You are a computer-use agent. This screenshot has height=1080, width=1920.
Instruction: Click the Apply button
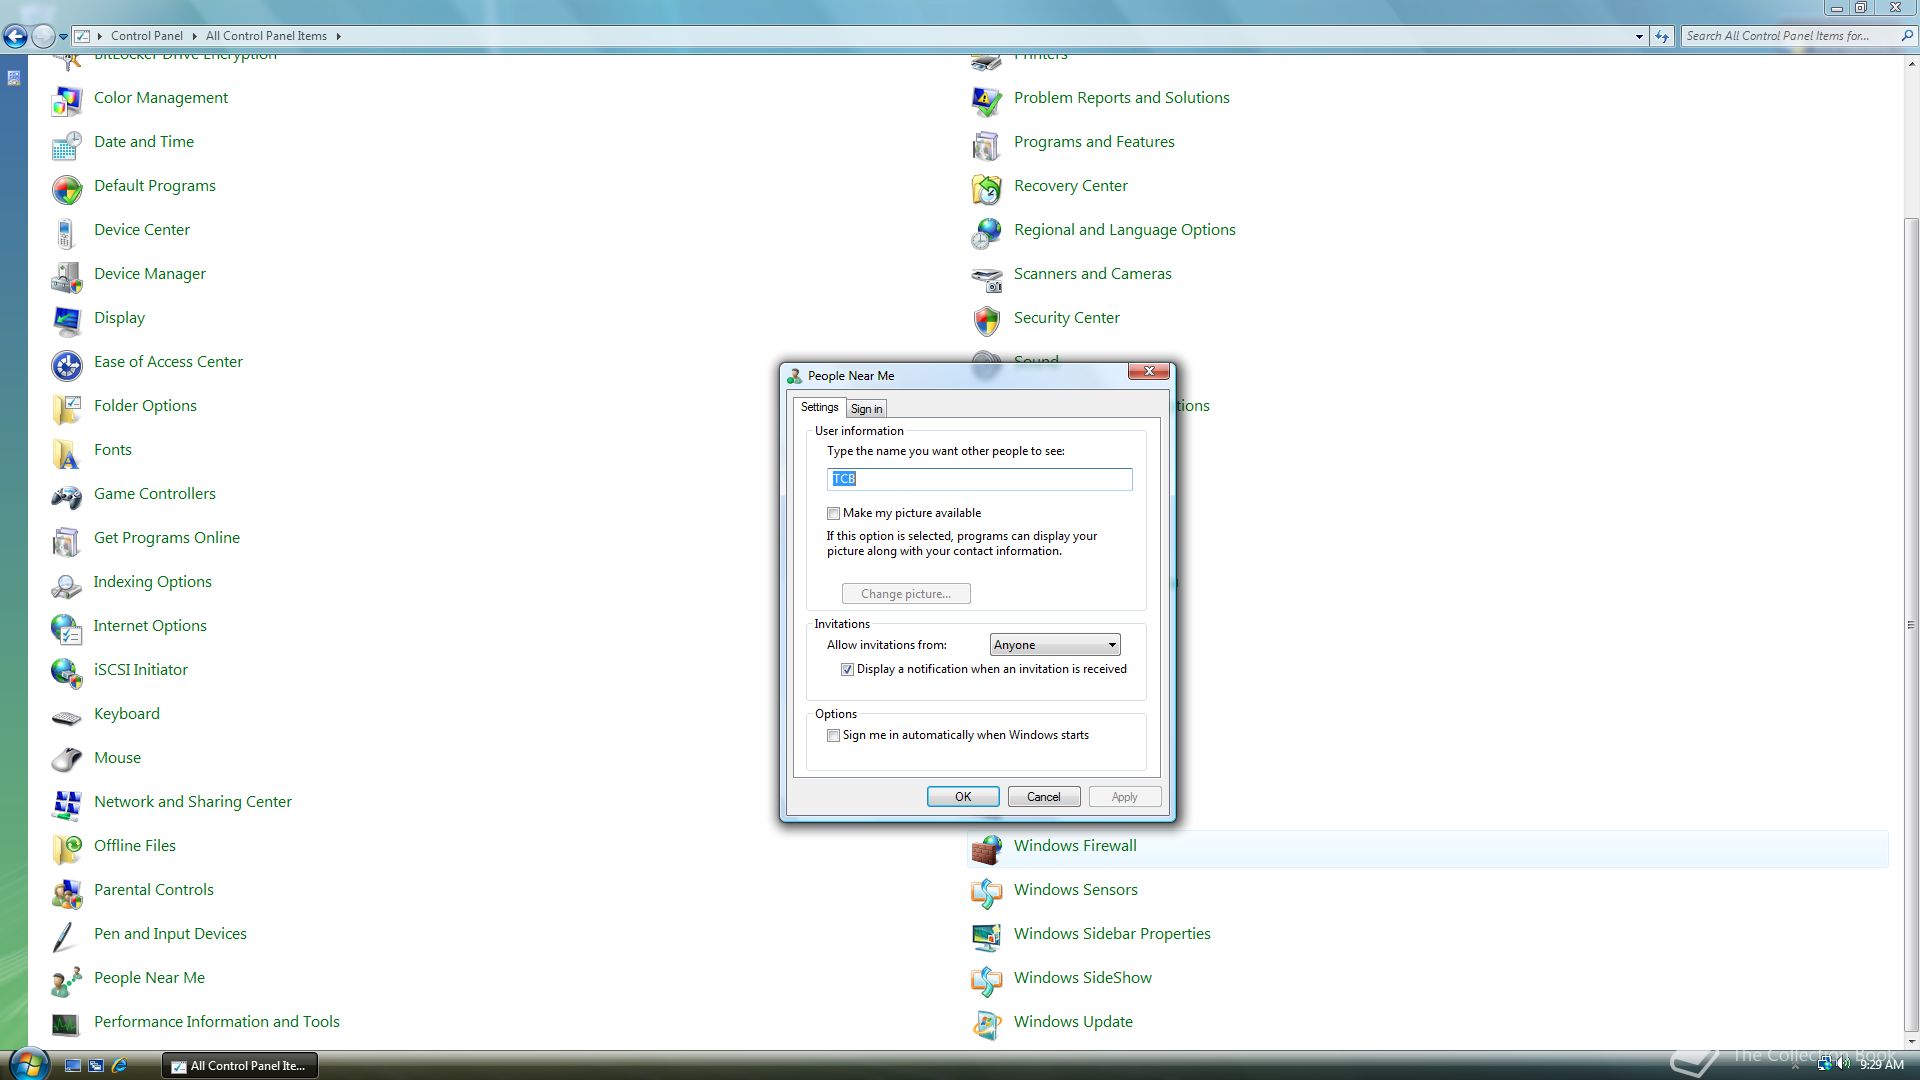(1125, 797)
